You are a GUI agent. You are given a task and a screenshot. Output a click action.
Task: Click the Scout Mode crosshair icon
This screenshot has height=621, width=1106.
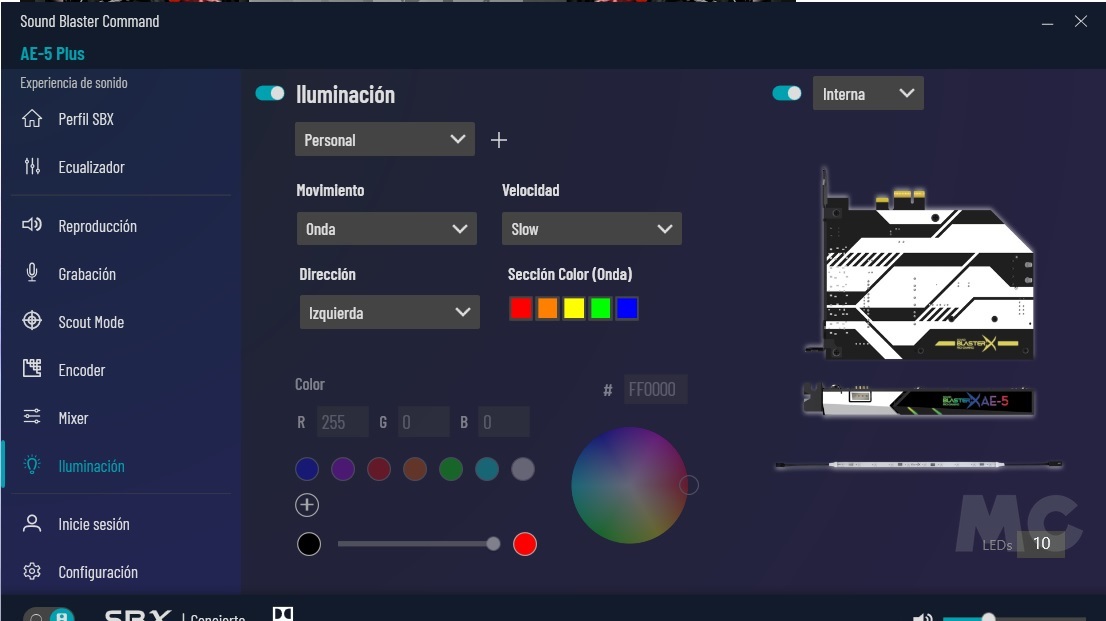click(32, 321)
